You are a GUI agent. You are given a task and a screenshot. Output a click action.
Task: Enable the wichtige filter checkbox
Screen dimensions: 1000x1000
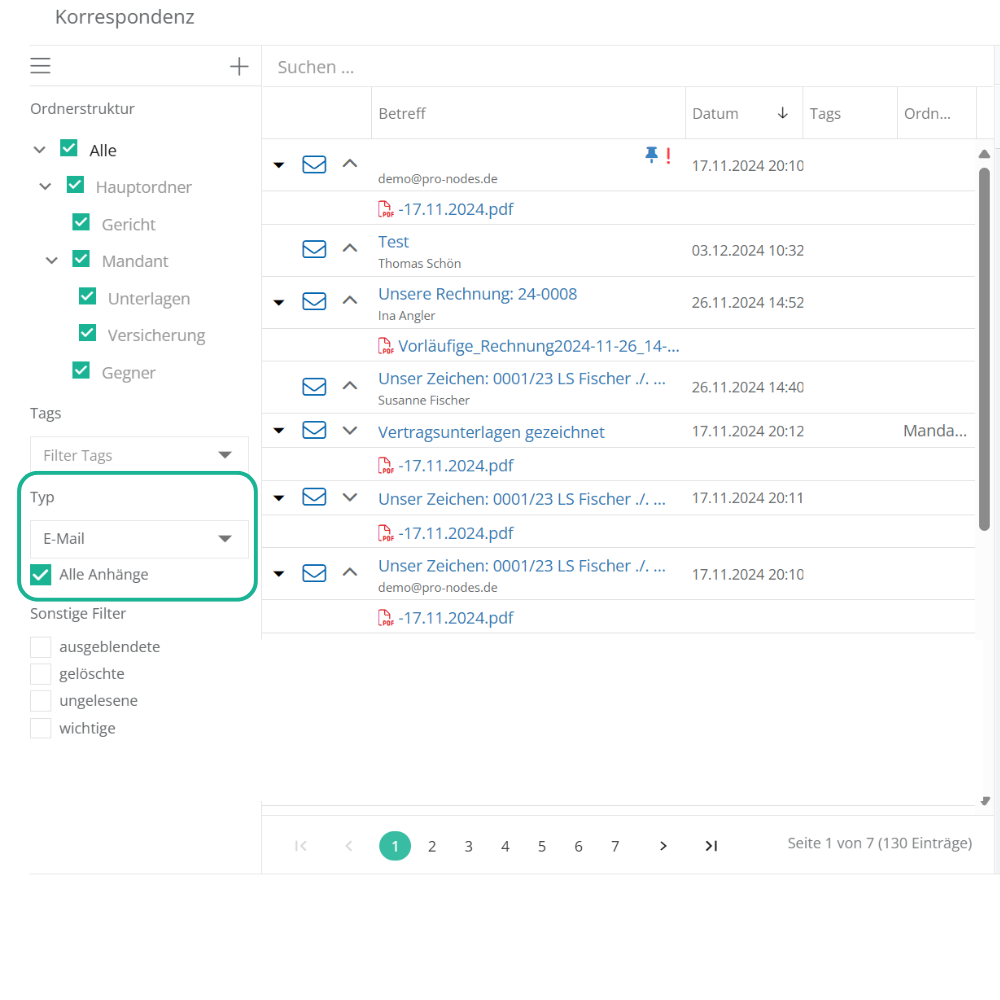pos(41,728)
